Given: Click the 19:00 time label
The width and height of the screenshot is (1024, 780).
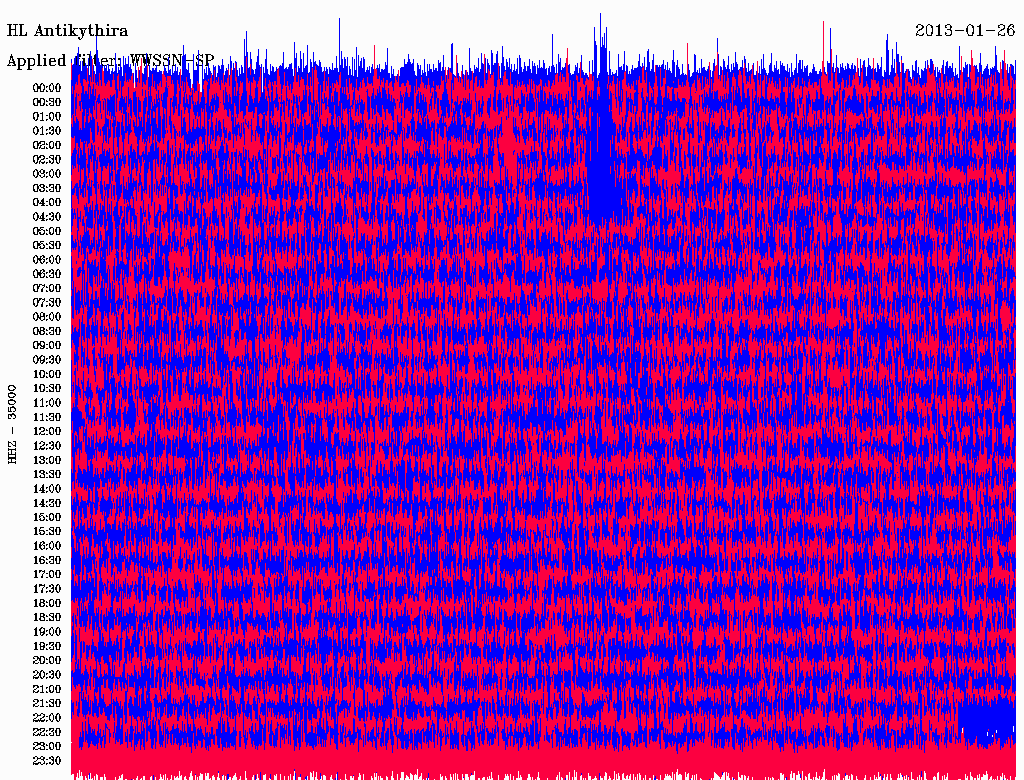Looking at the screenshot, I should click(x=47, y=632).
